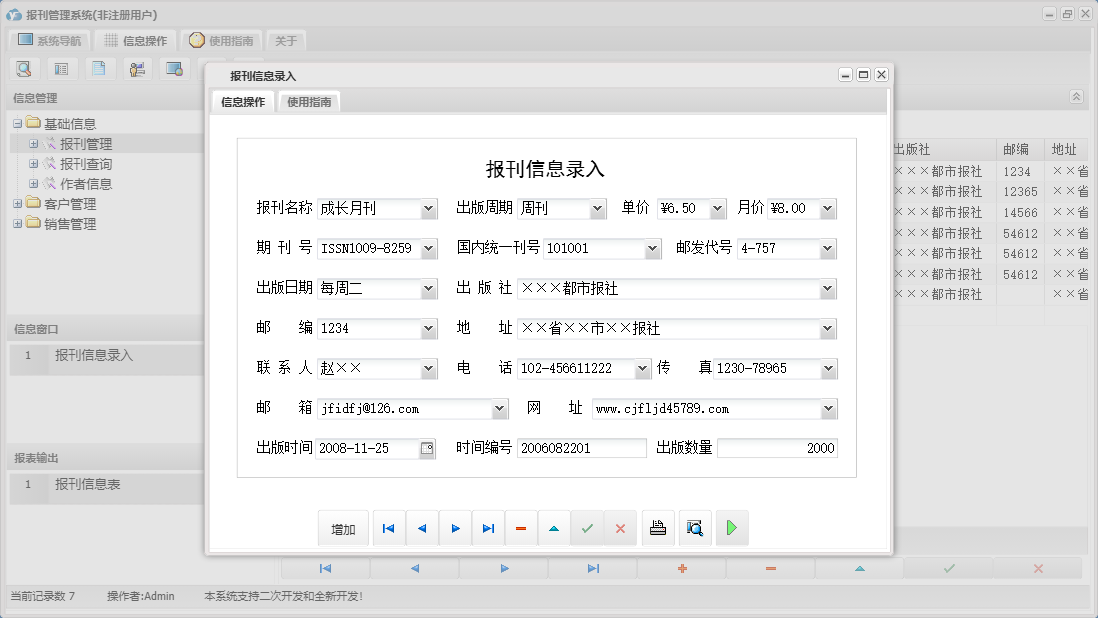Click the presenter person icon in top toolbar

[137, 68]
